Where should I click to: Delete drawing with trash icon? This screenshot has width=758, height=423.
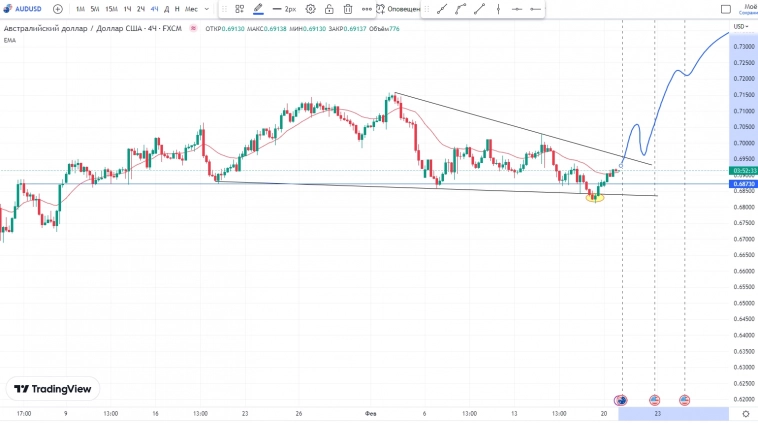click(348, 9)
